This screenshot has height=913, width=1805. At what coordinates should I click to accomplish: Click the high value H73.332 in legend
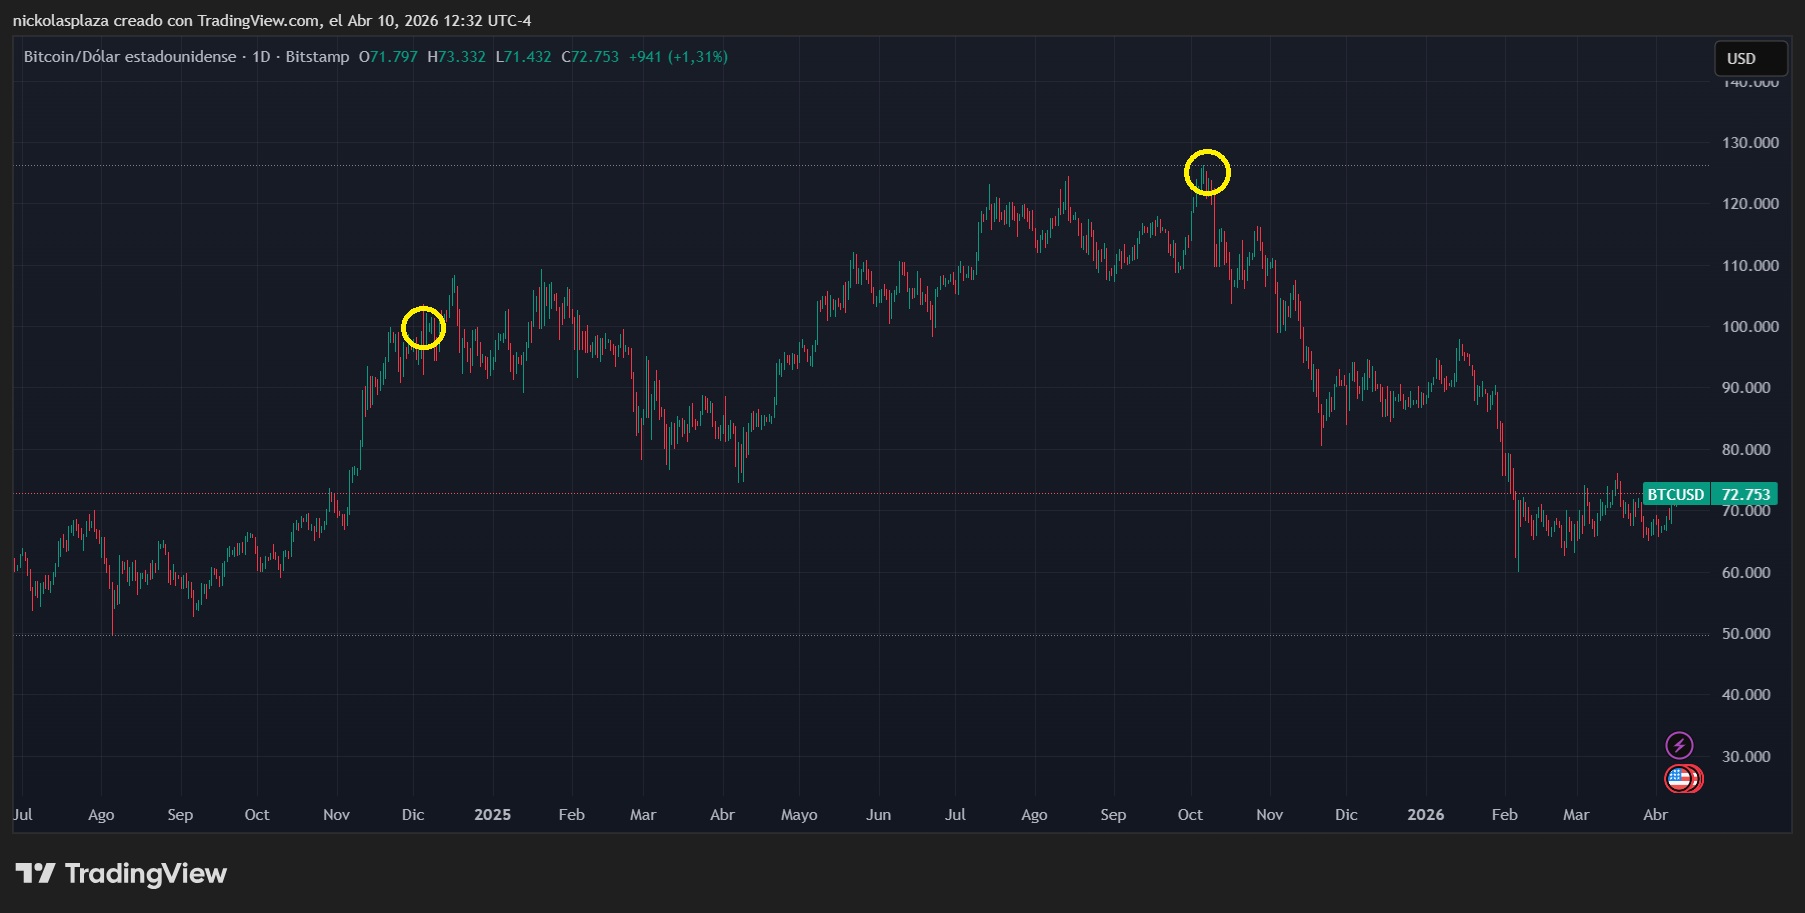(456, 57)
